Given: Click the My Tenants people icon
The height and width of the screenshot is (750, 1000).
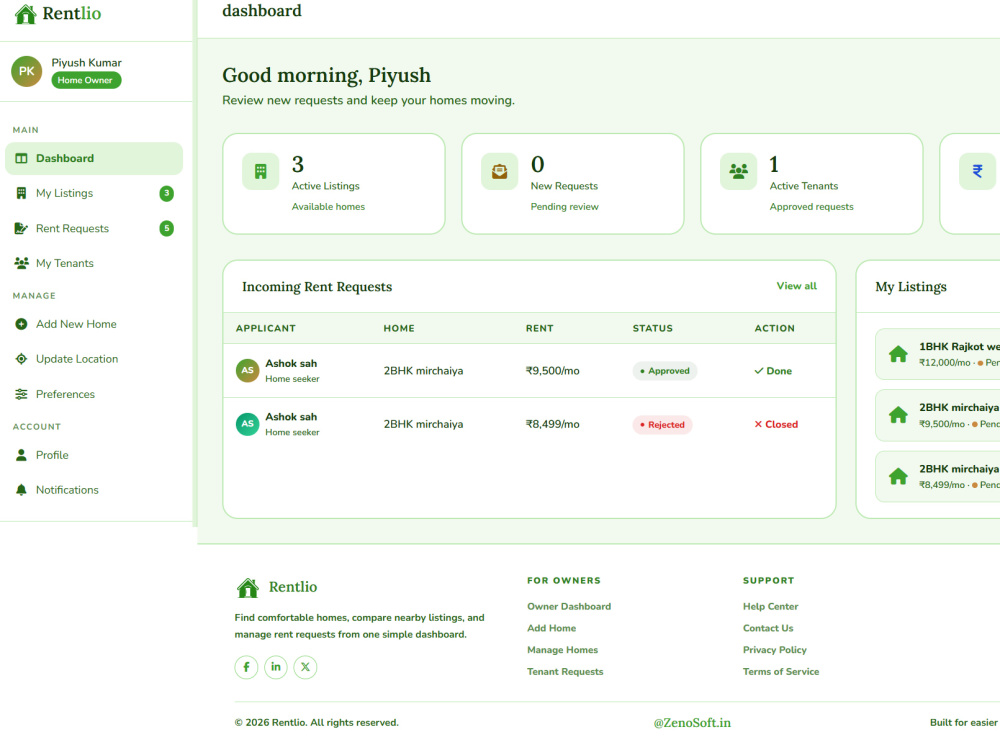Looking at the screenshot, I should click(21, 263).
